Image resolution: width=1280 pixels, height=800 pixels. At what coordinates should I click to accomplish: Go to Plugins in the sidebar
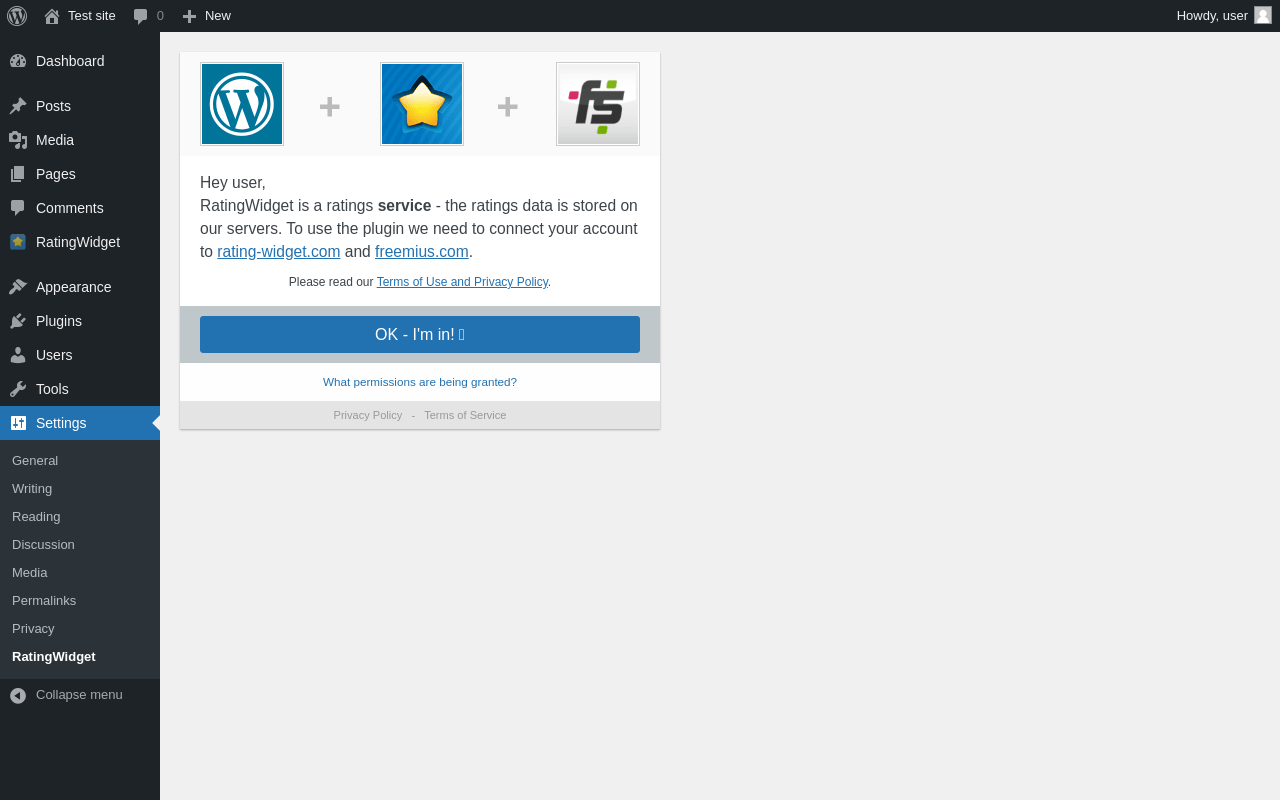[80, 321]
